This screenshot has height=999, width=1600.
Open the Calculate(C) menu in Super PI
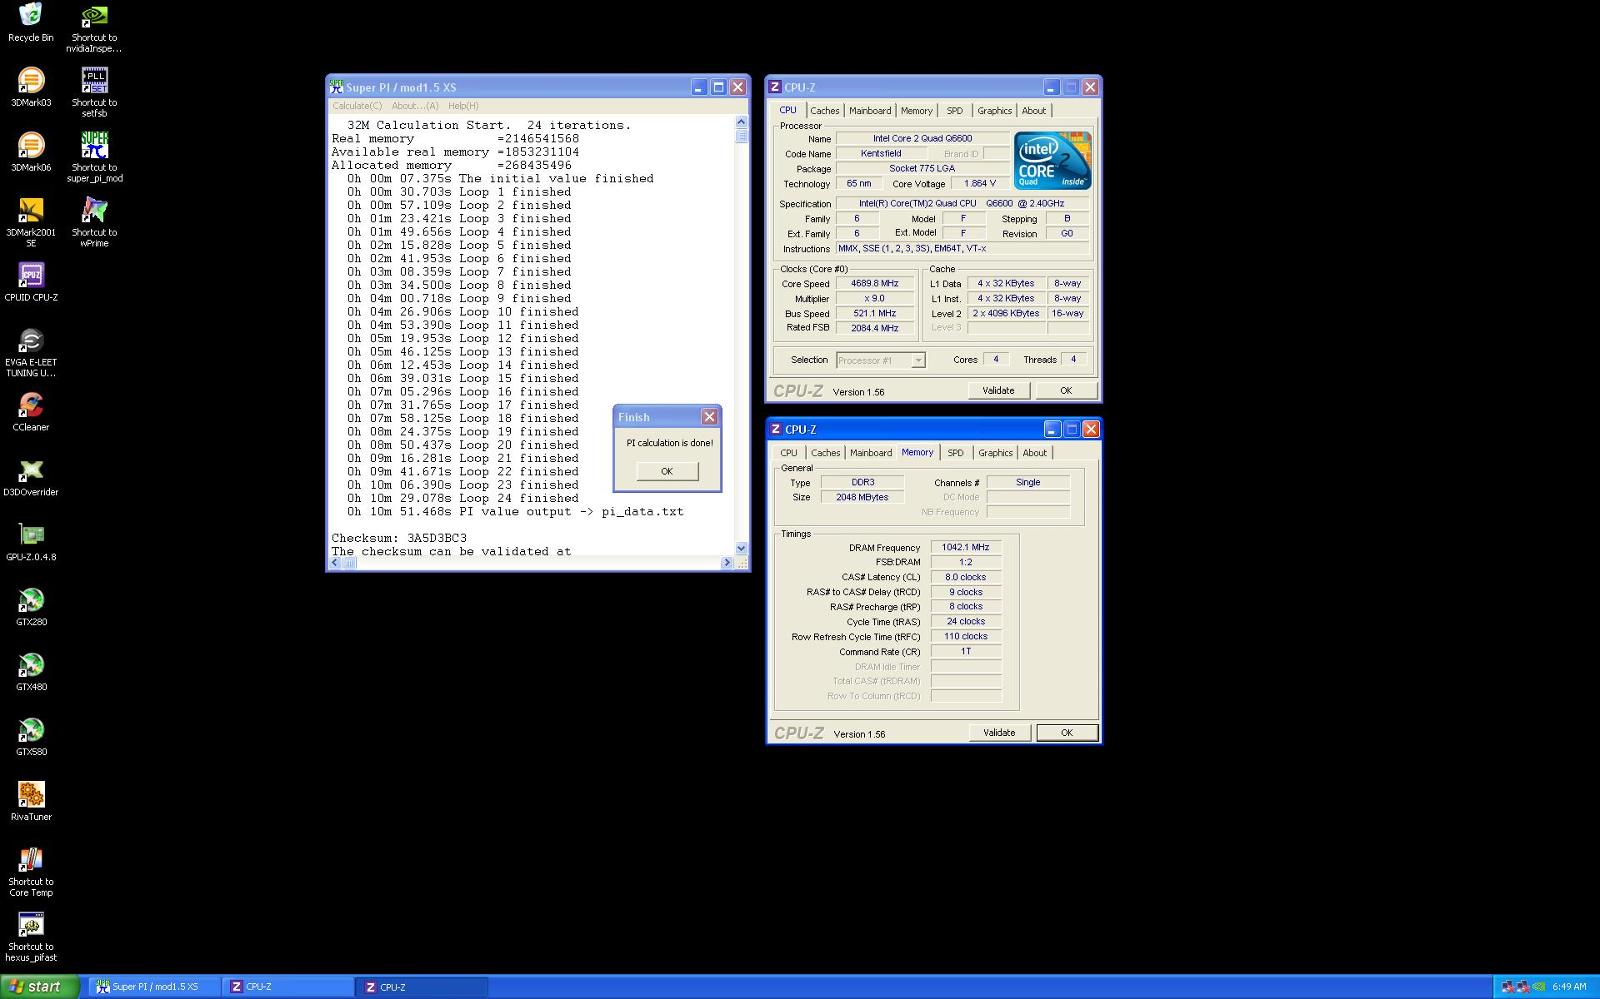point(357,106)
